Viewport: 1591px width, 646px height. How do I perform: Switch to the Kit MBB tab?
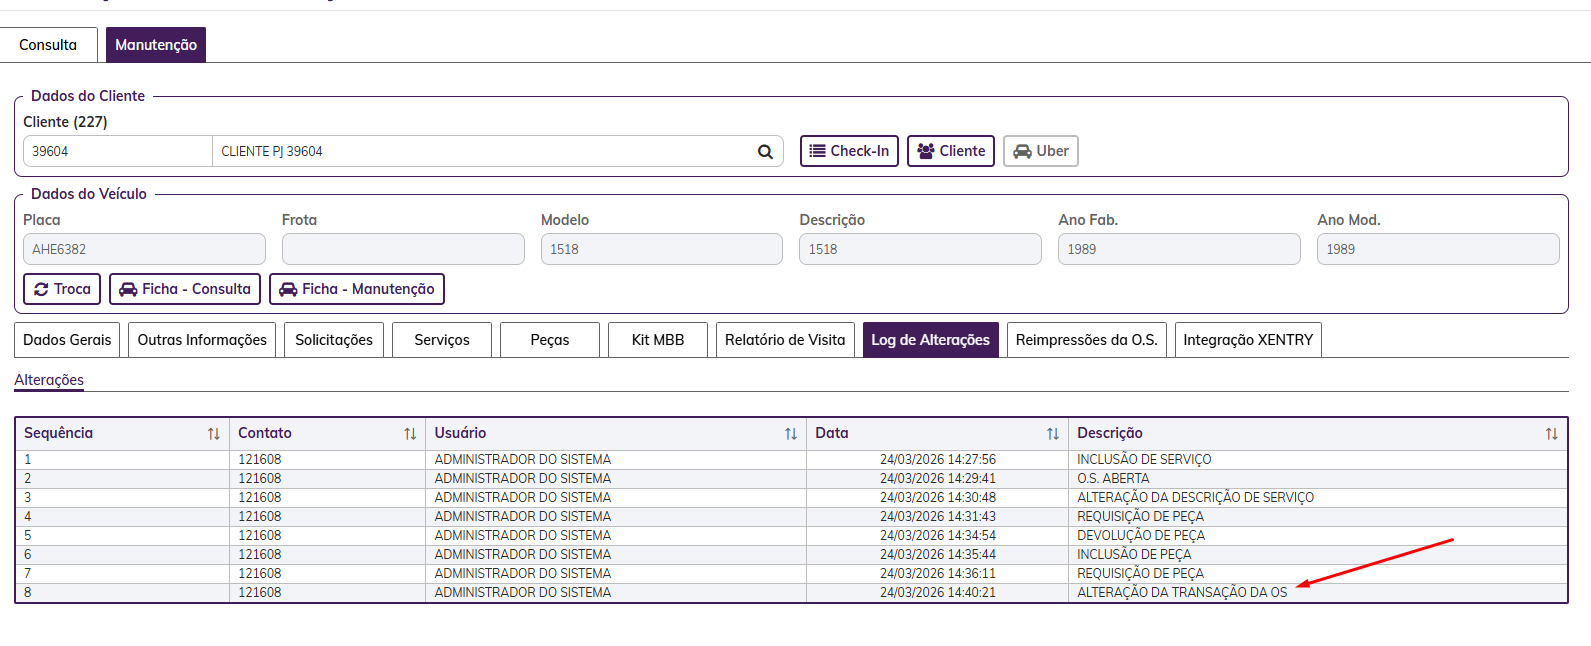(x=658, y=340)
